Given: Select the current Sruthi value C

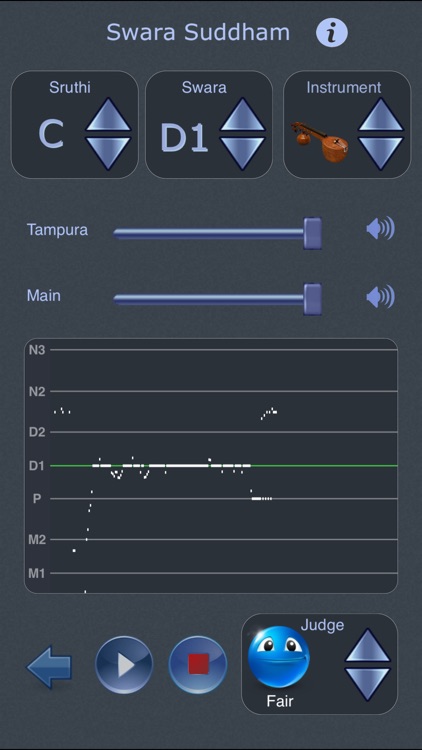Looking at the screenshot, I should 51,134.
